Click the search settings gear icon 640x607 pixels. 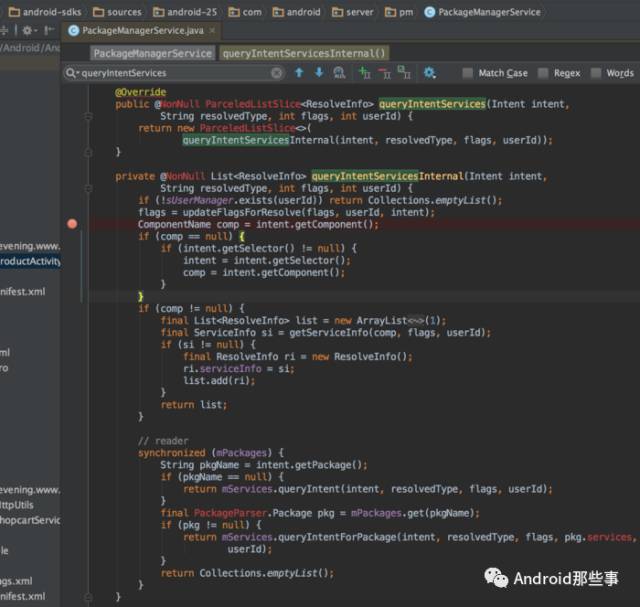[x=429, y=73]
